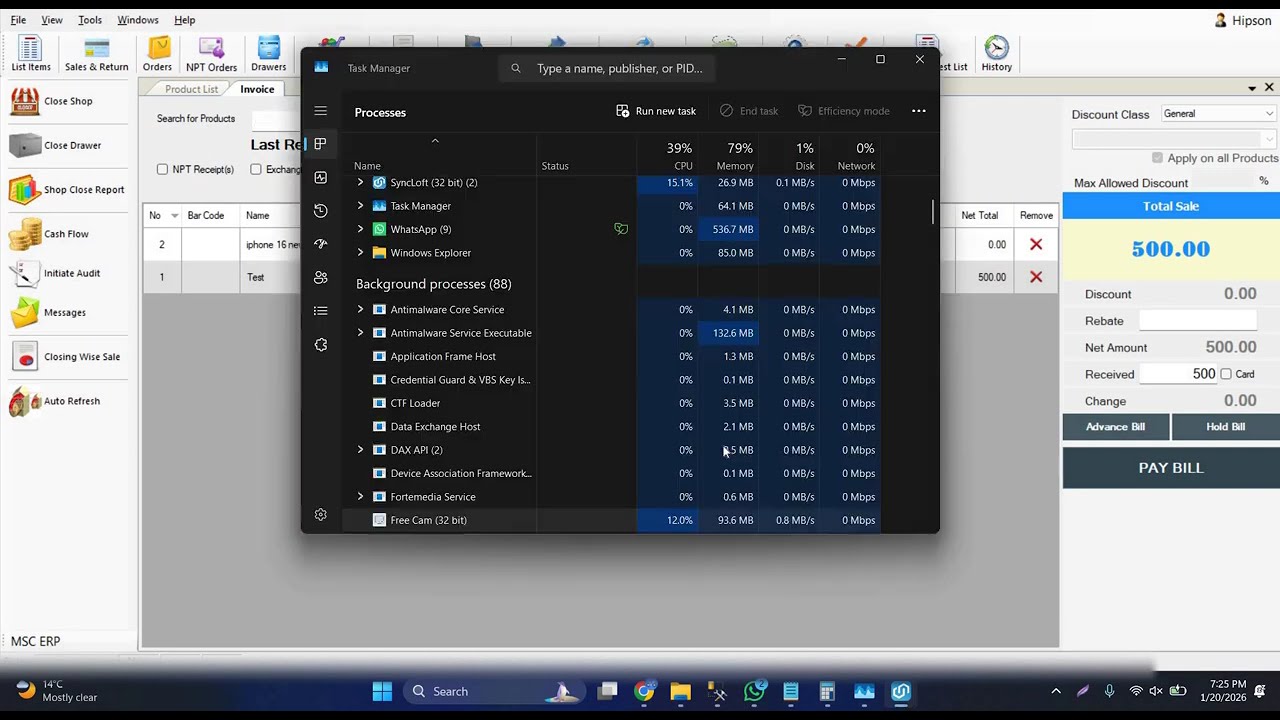
Task: Open NPT Orders in the ERP toolbar
Action: tap(211, 54)
